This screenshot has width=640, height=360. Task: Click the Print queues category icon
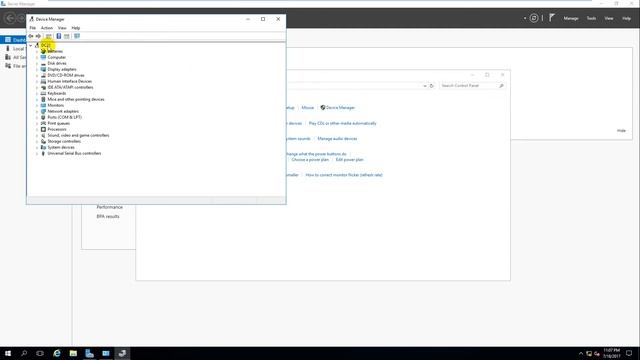tap(43, 123)
